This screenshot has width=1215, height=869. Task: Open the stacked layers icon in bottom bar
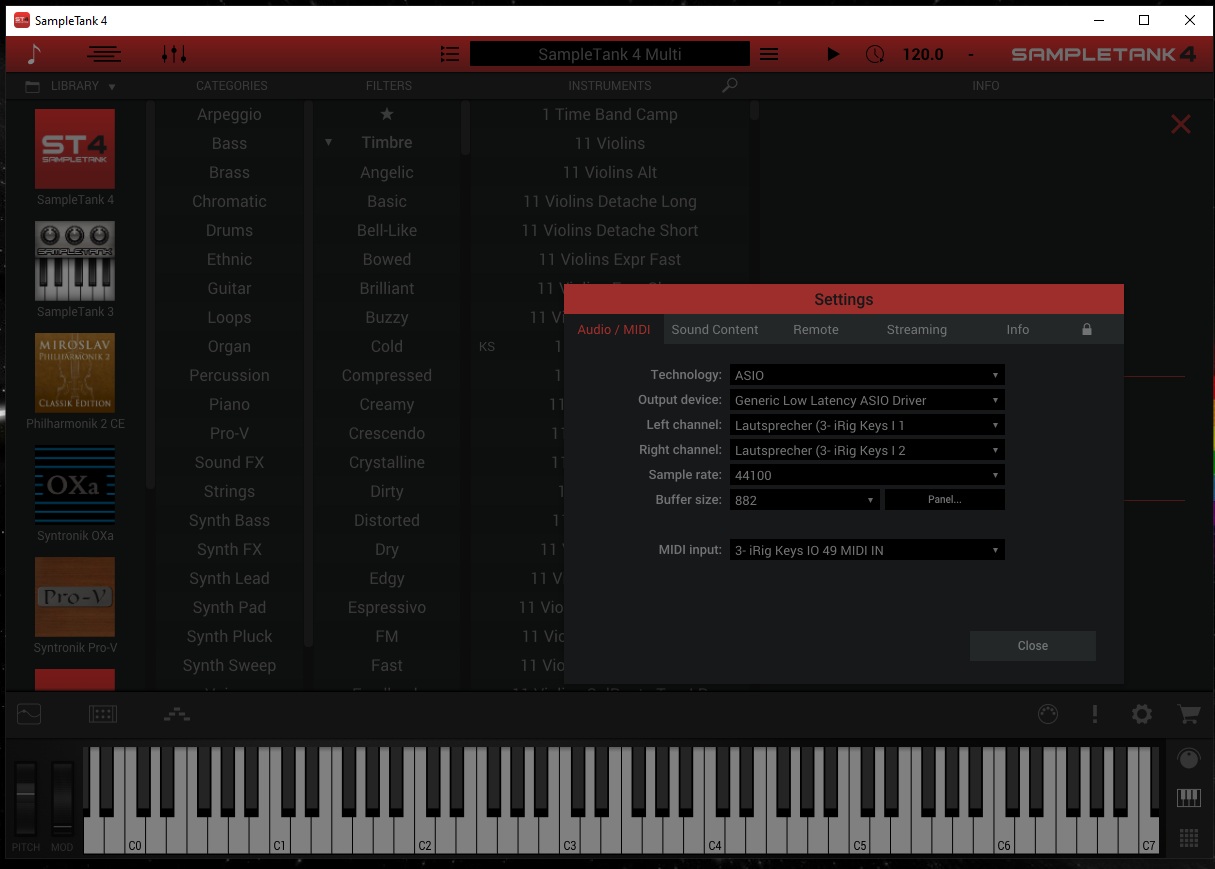pos(177,714)
